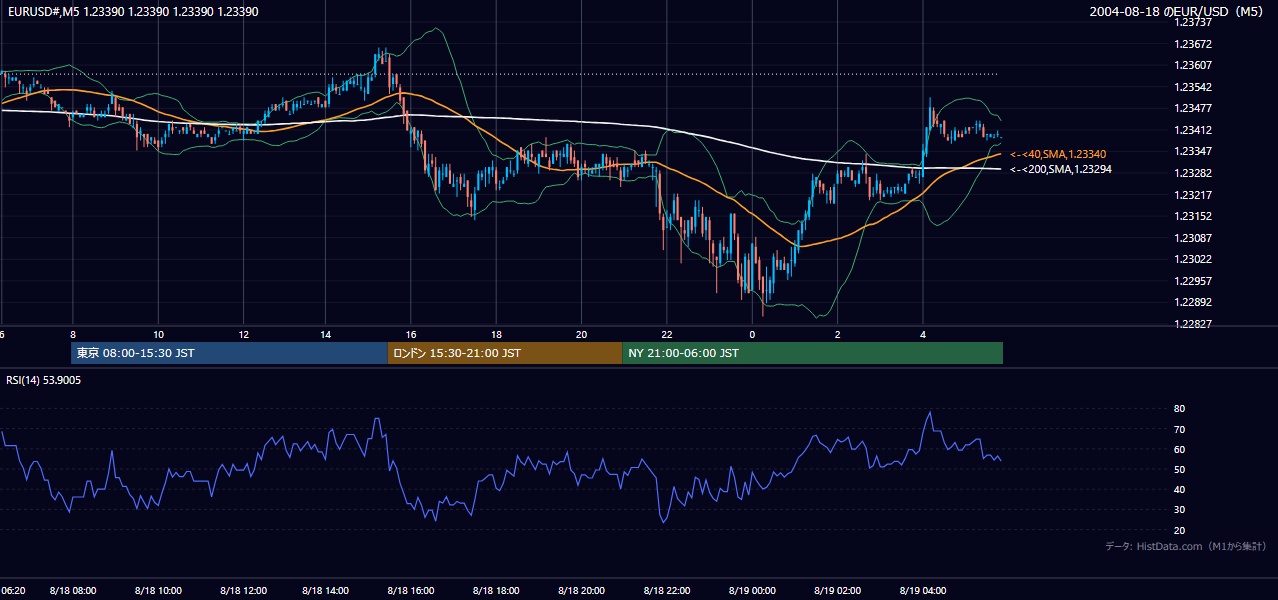
Task: Click RSI level 30 on scale
Action: [x=1179, y=510]
